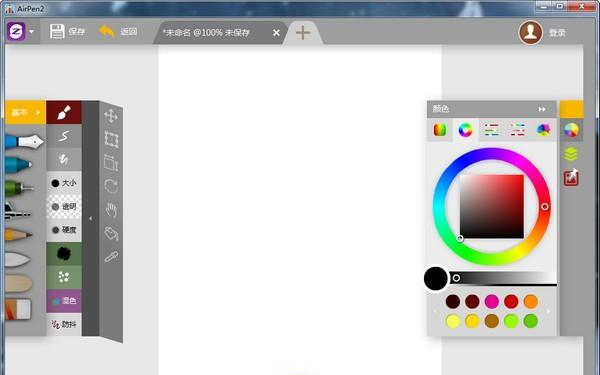Select the scribble stroke mode below S-curve
The image size is (600, 375).
pos(64,159)
